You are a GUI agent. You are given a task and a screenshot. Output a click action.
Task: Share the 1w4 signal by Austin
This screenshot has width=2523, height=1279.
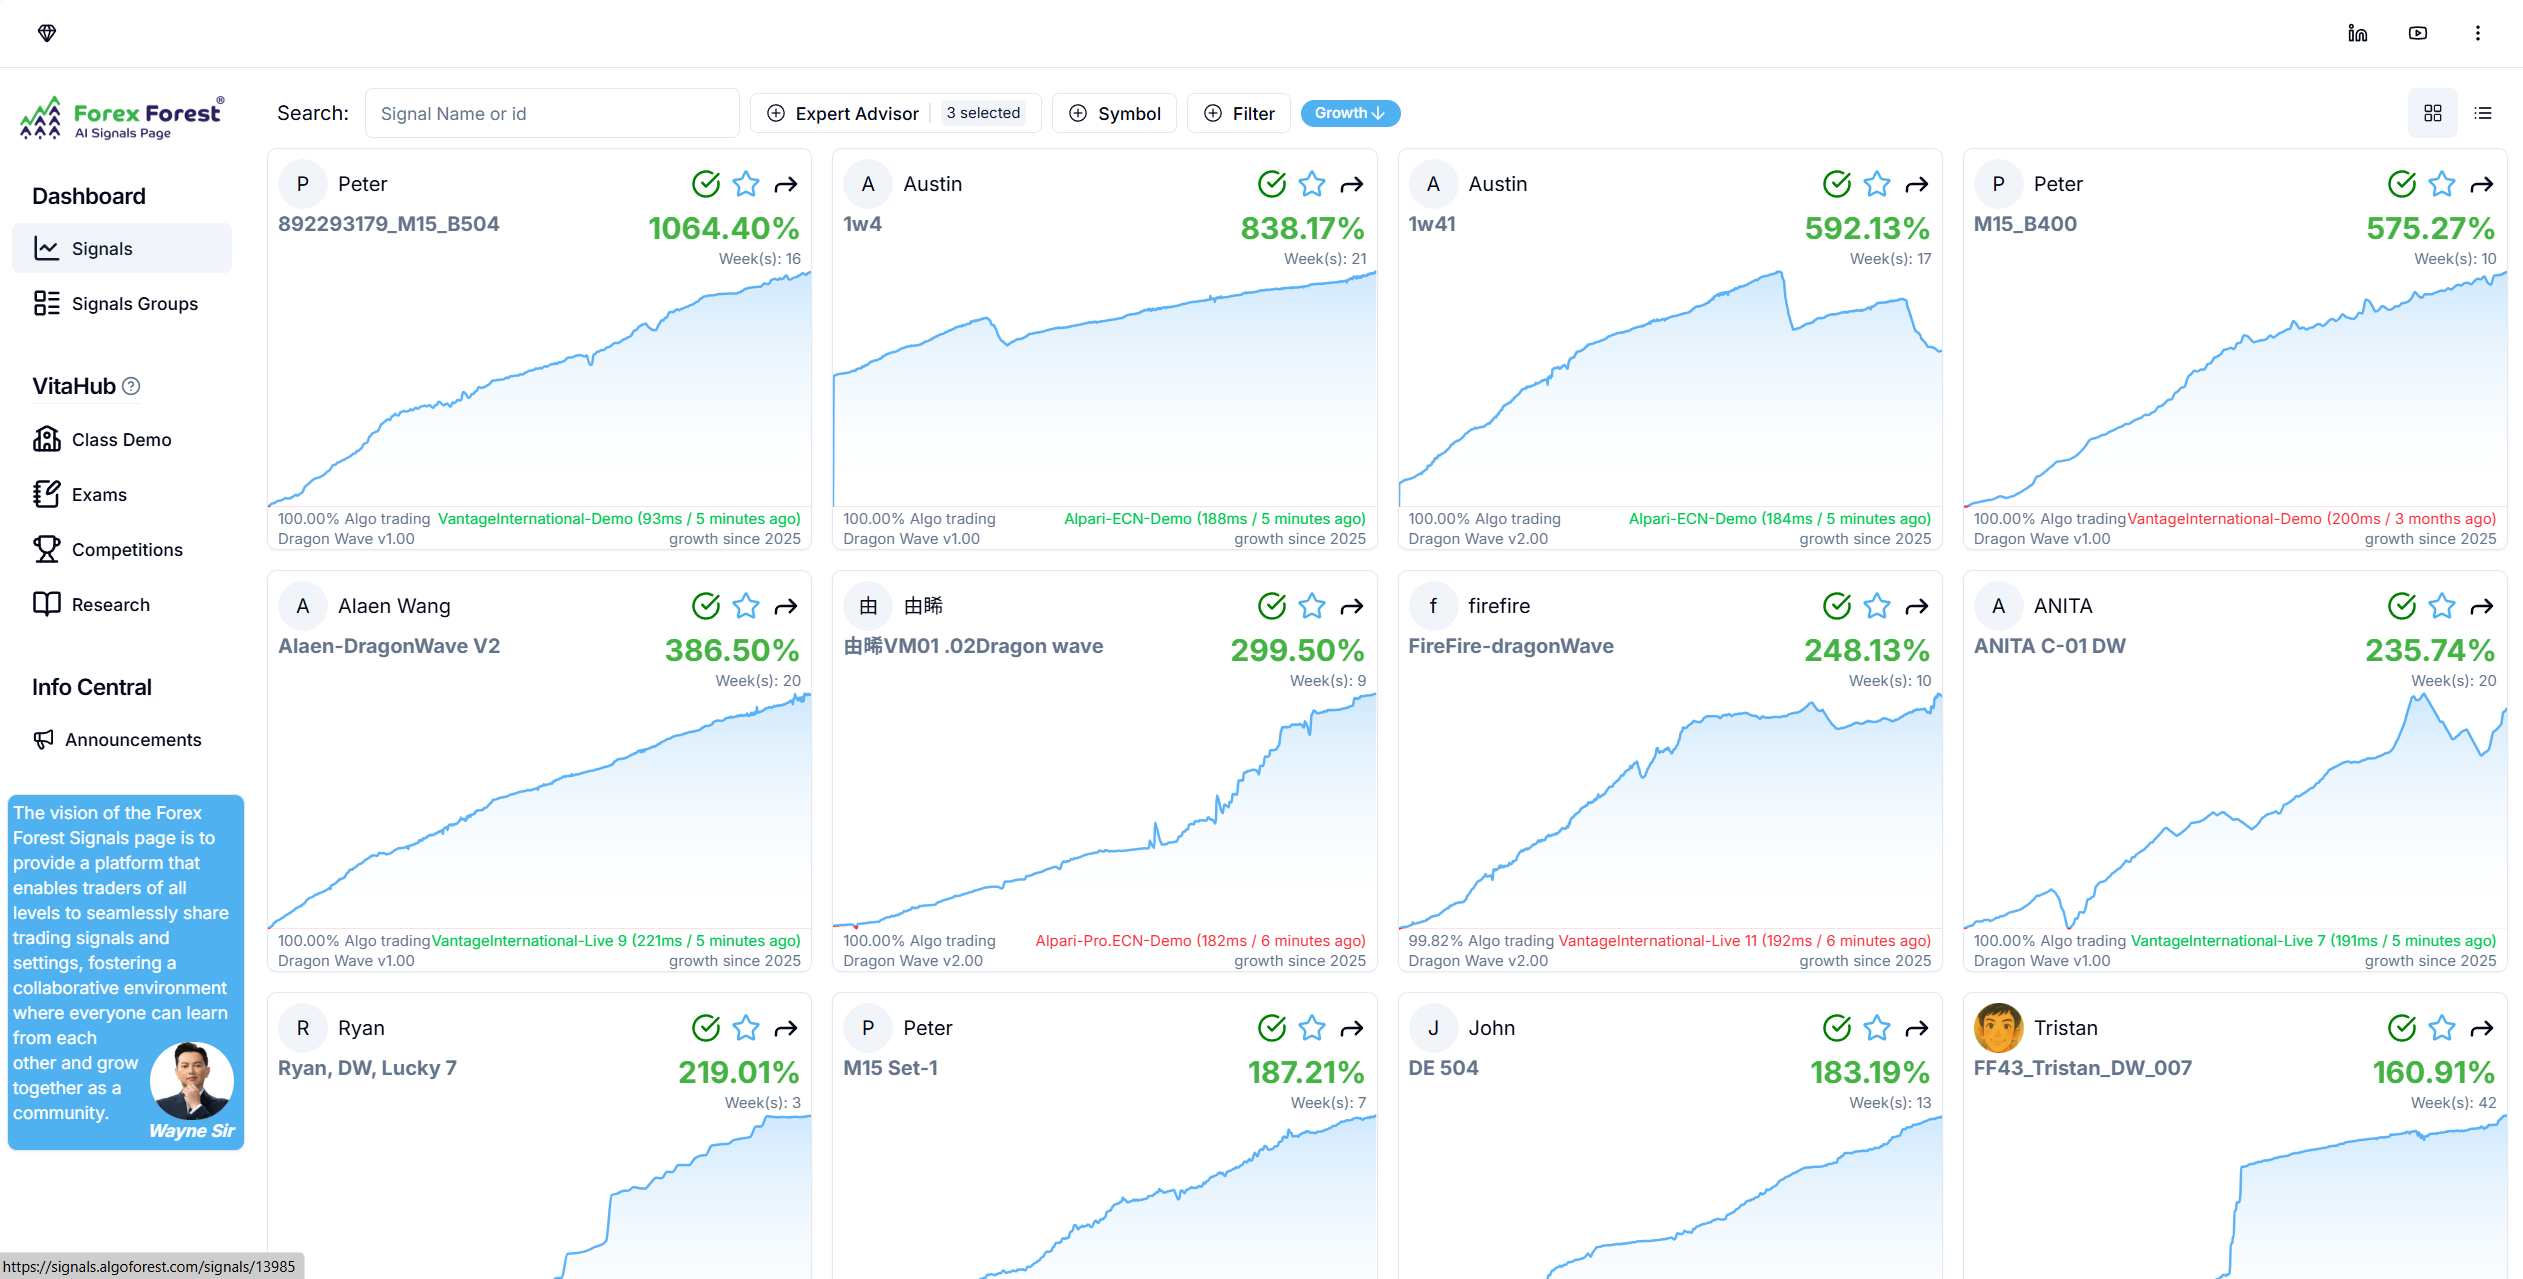1352,184
